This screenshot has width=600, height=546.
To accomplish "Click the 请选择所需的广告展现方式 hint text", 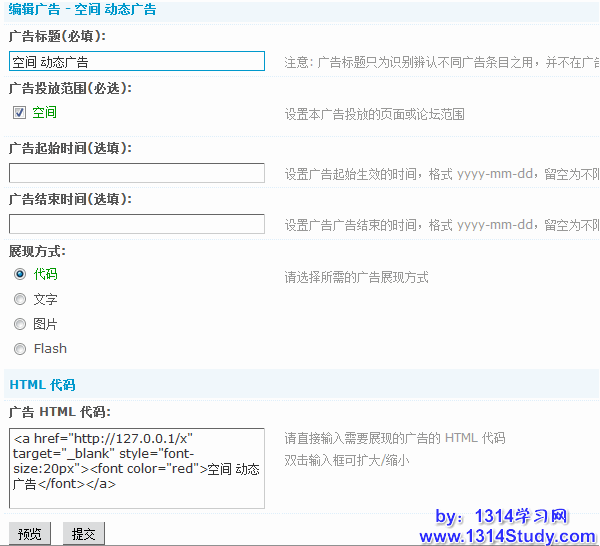I will click(356, 277).
